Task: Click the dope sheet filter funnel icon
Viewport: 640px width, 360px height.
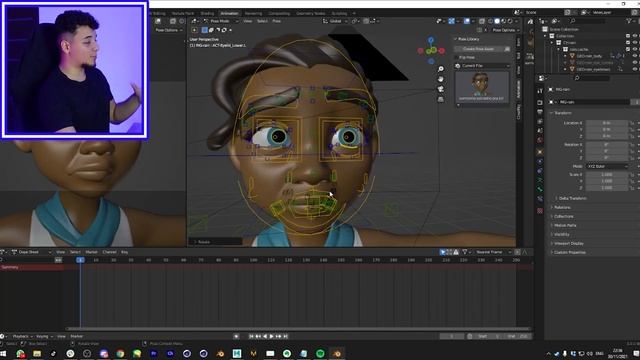Action: [x=464, y=252]
